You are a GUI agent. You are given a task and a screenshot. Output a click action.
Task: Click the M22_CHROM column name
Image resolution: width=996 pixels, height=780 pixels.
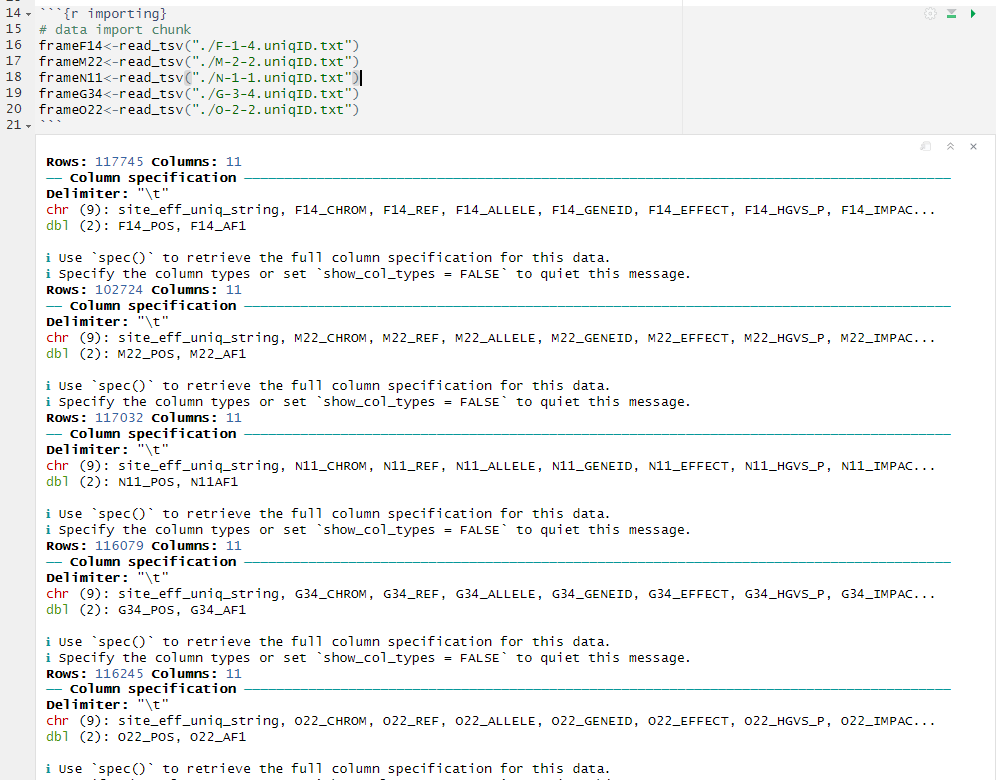tap(330, 338)
